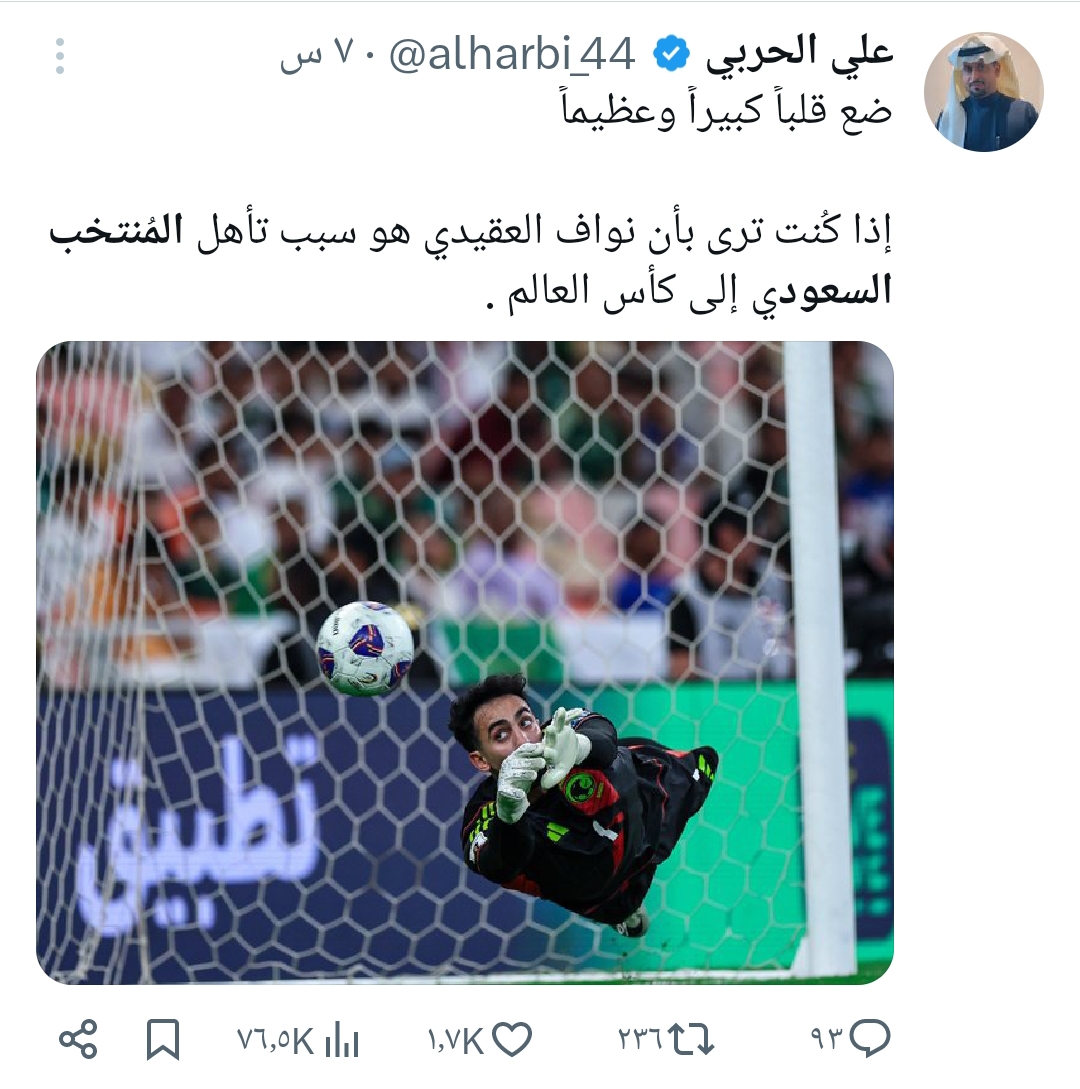Open view analytics bar chart icon
This screenshot has height=1089, width=1080.
point(342,1040)
